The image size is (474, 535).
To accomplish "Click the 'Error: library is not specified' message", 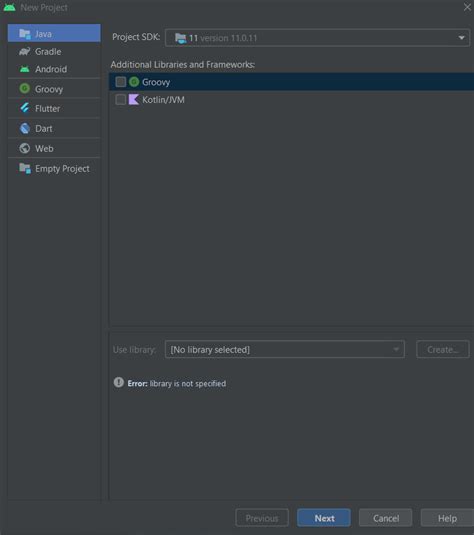I will click(176, 384).
